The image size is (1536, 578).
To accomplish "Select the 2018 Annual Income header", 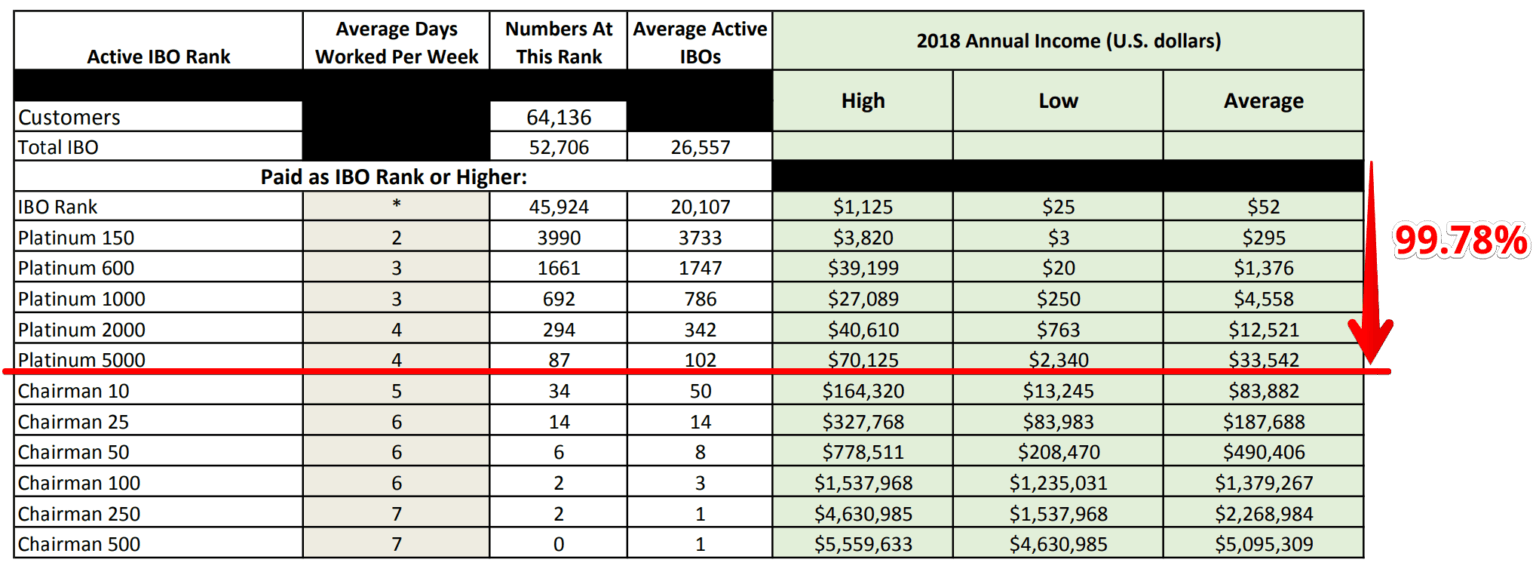I will point(1068,41).
